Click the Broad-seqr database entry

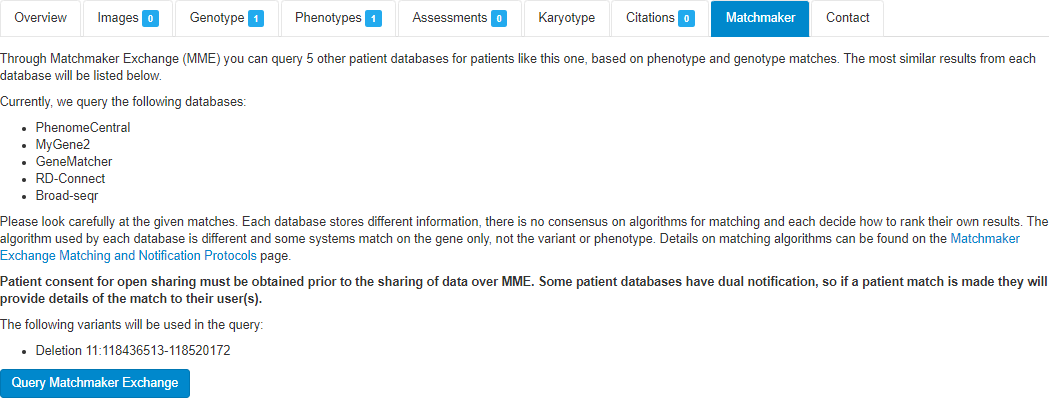[68, 196]
